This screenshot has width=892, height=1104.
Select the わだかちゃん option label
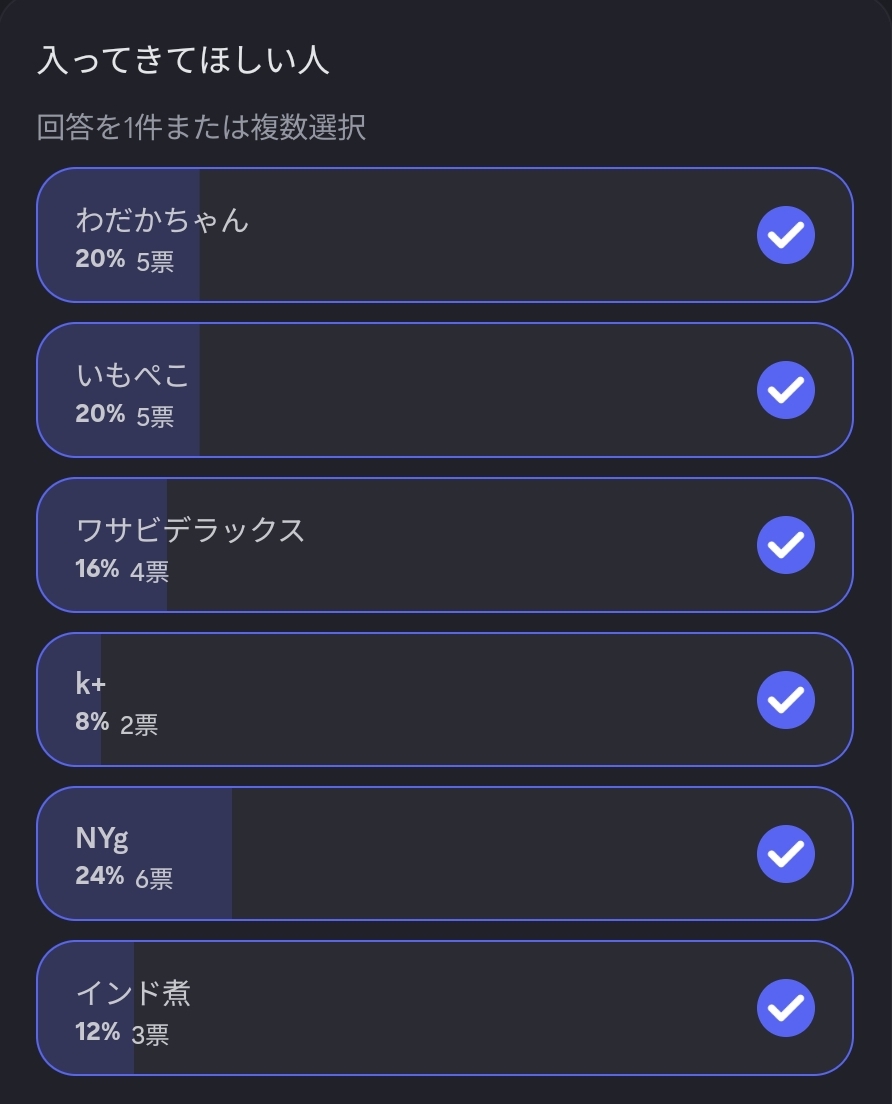click(x=162, y=220)
